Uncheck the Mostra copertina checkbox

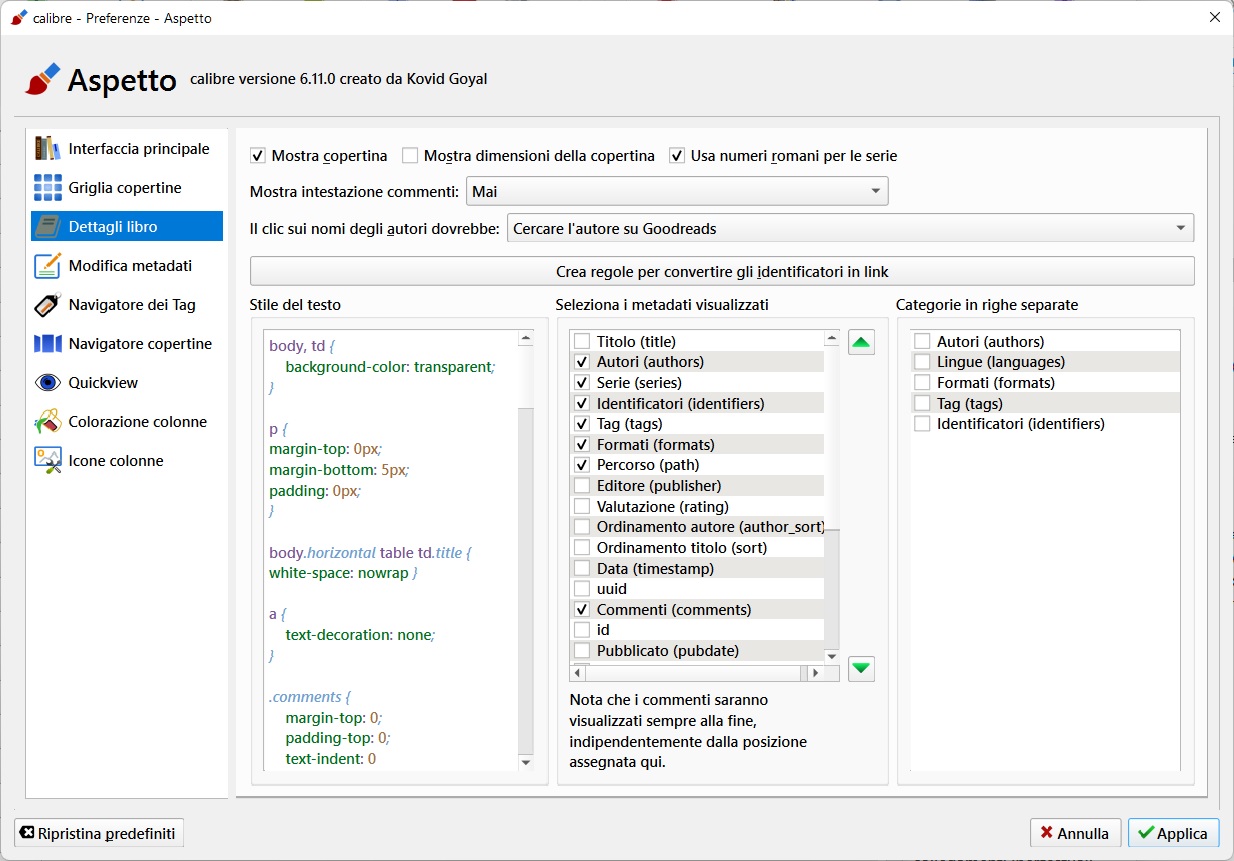258,156
